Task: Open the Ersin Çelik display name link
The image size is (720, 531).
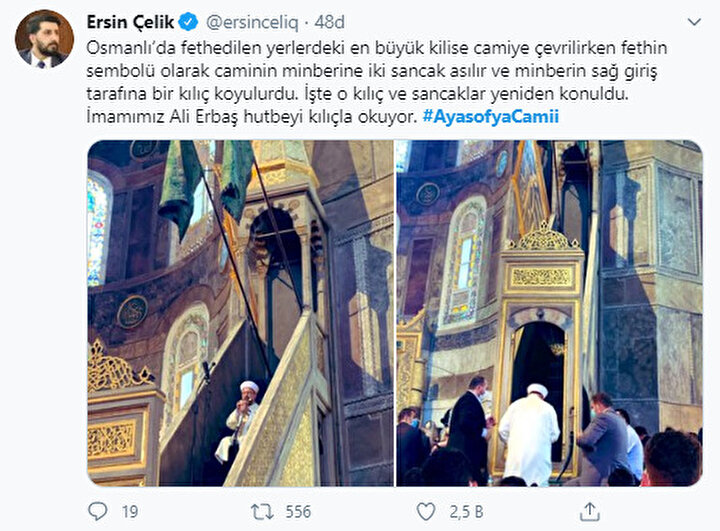Action: point(130,22)
